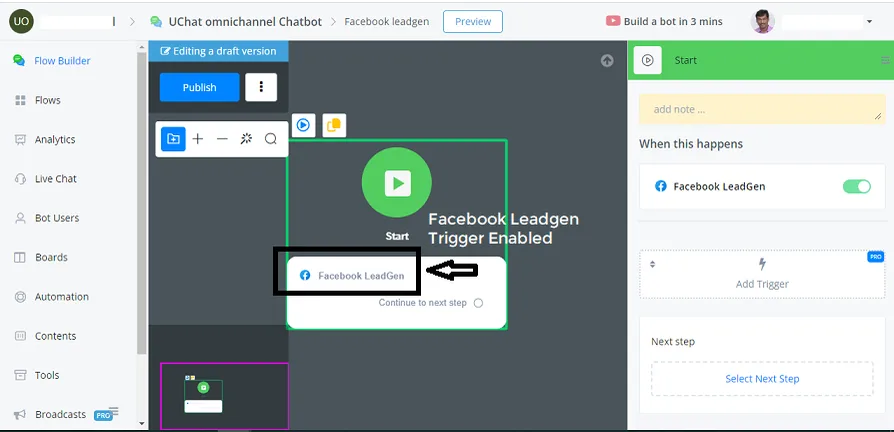Toggle the Facebook LeadGen trigger switch

point(856,186)
